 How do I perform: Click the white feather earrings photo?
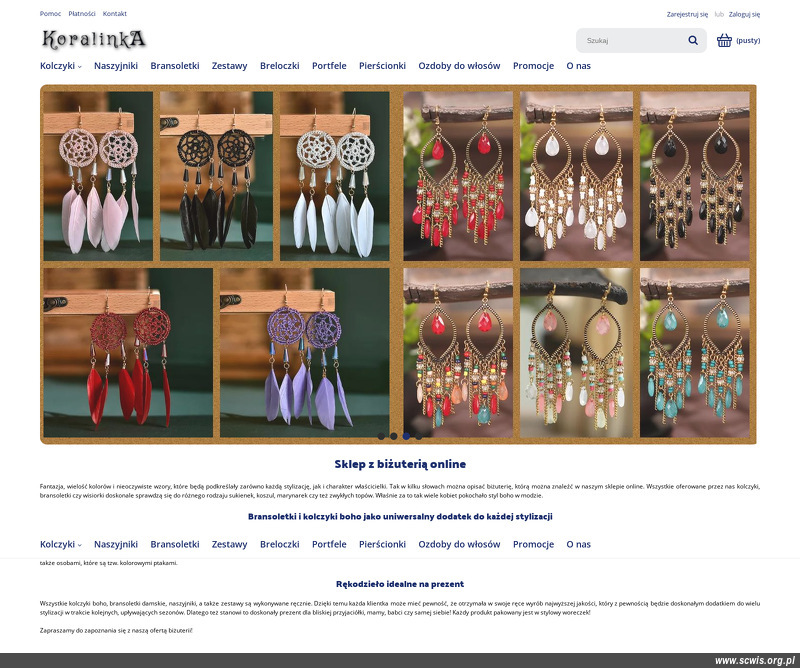(335, 176)
